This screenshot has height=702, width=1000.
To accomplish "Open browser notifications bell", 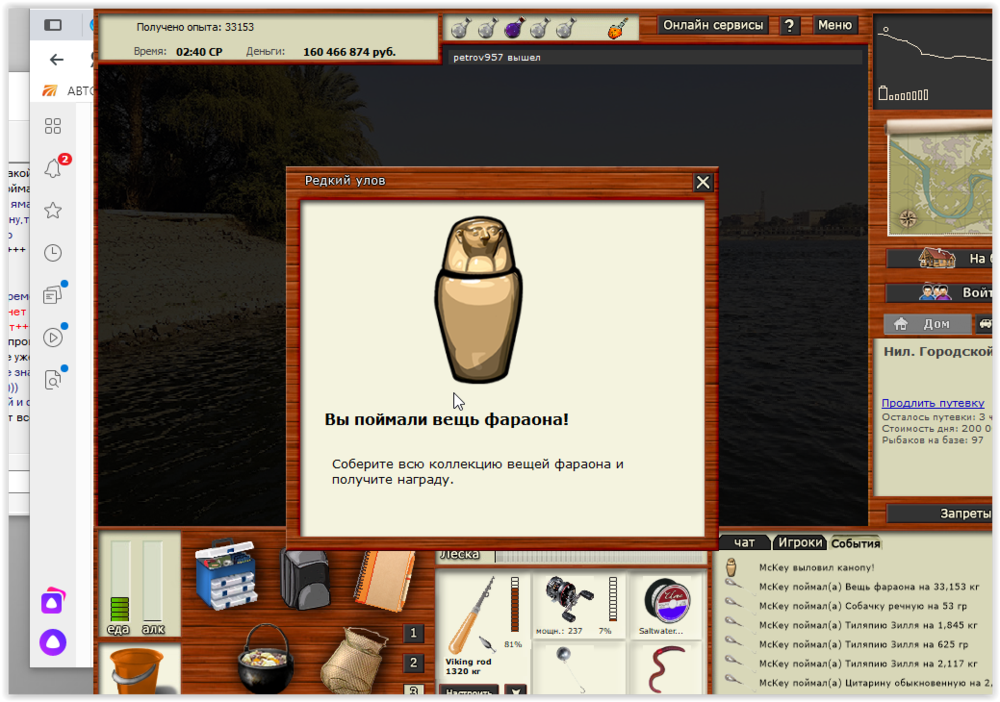I will [x=53, y=168].
